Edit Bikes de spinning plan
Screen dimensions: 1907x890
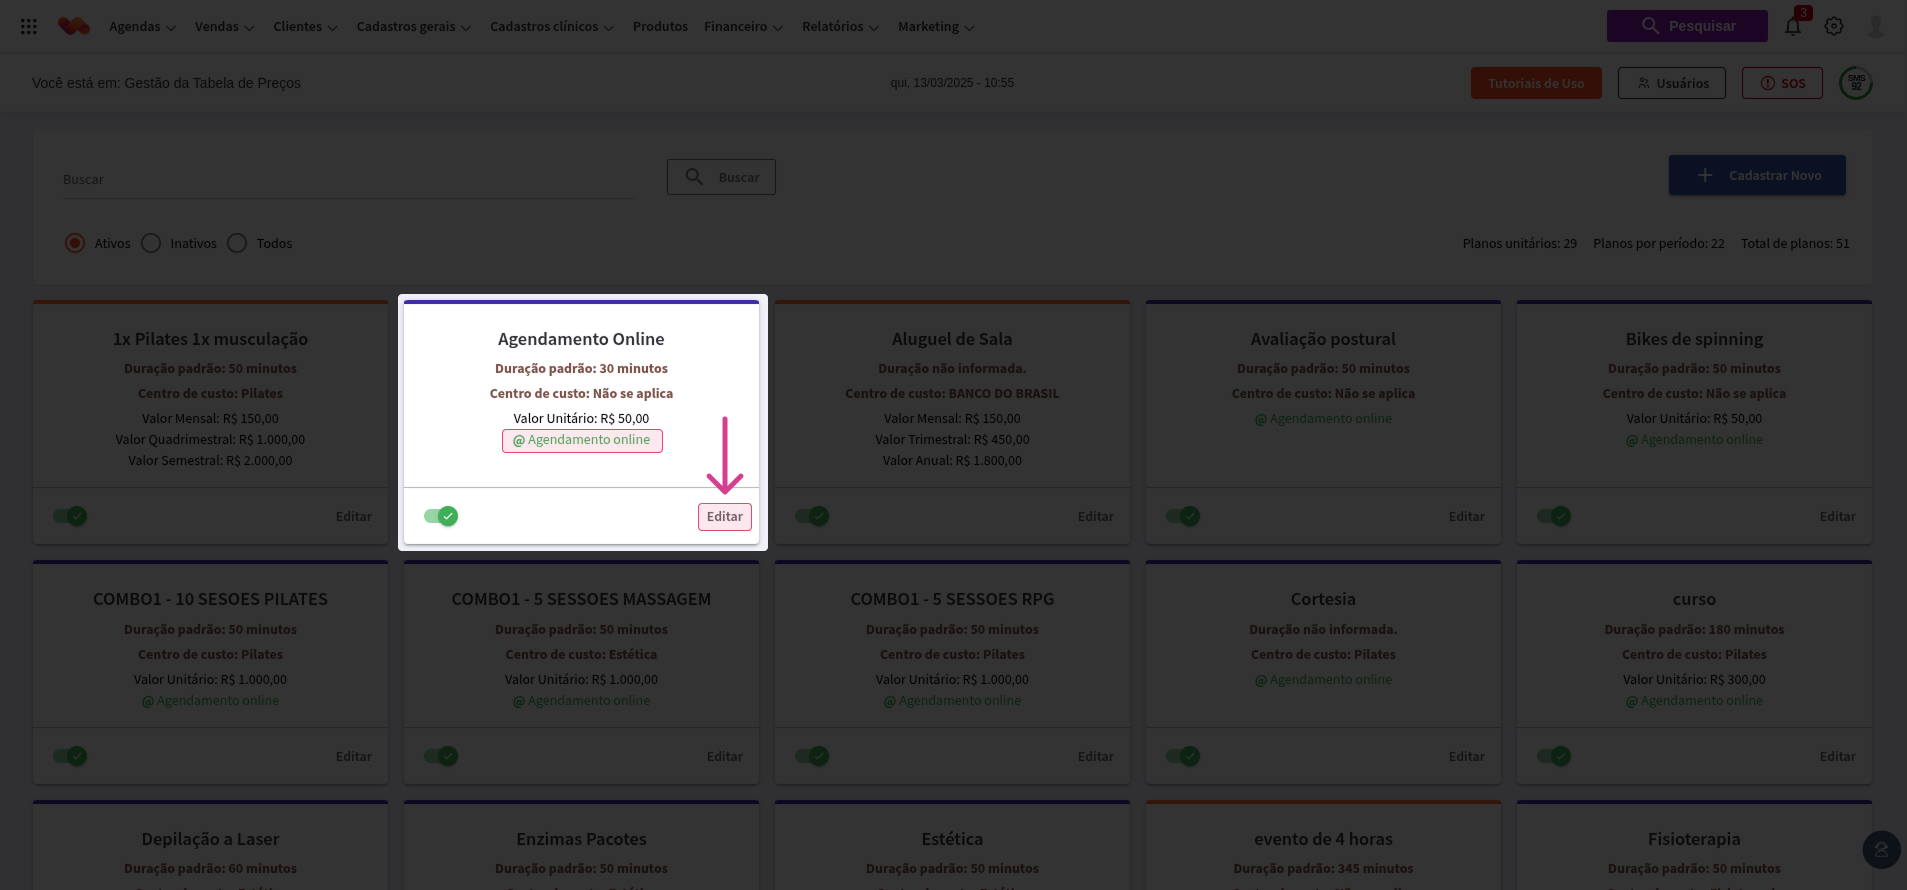click(1837, 517)
